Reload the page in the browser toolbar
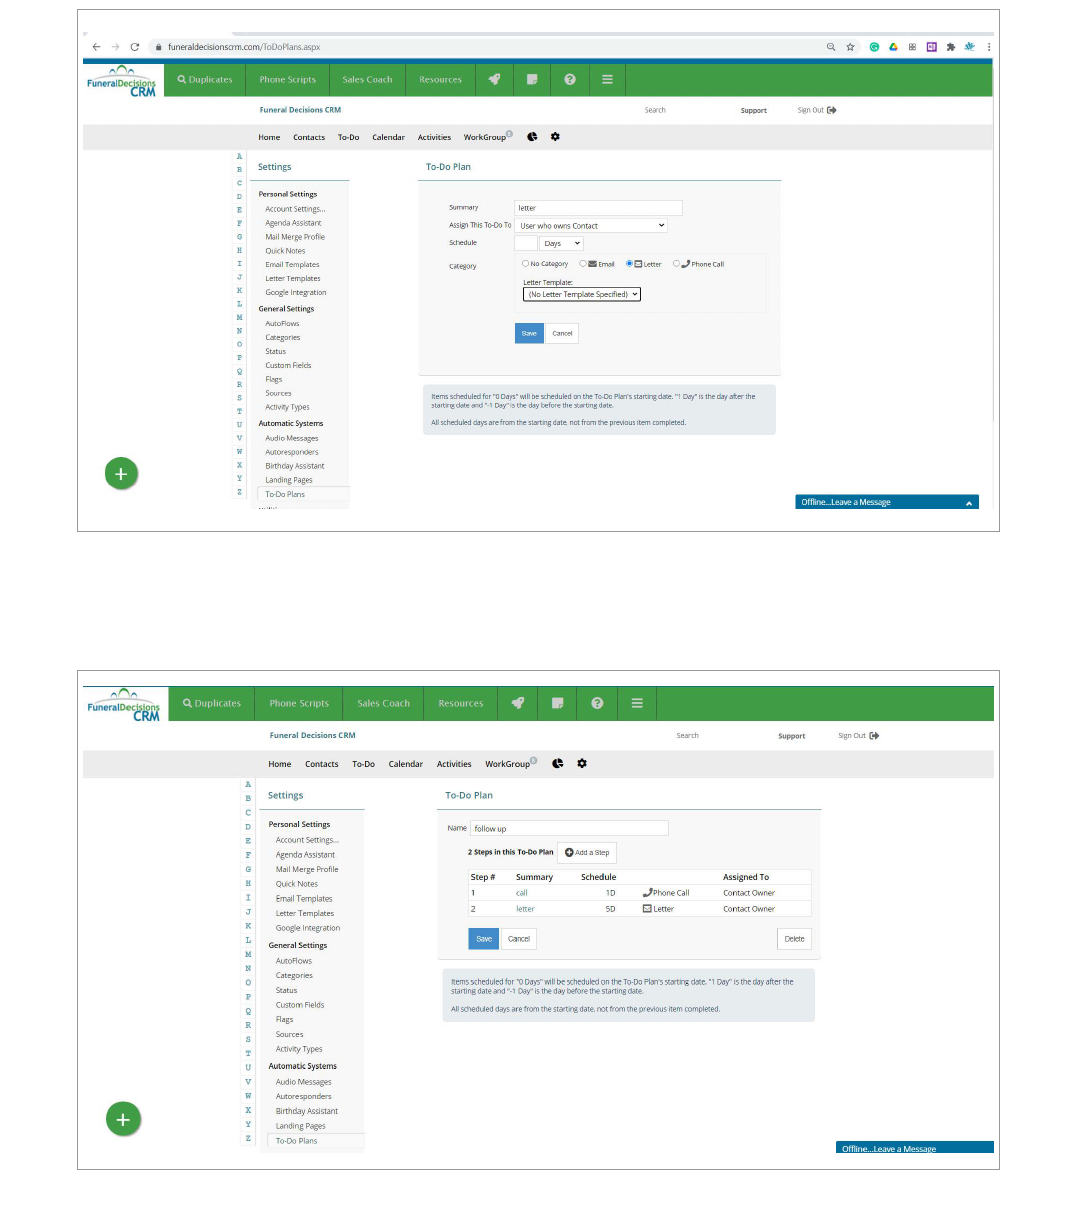The width and height of the screenshot is (1075, 1230). point(135,47)
